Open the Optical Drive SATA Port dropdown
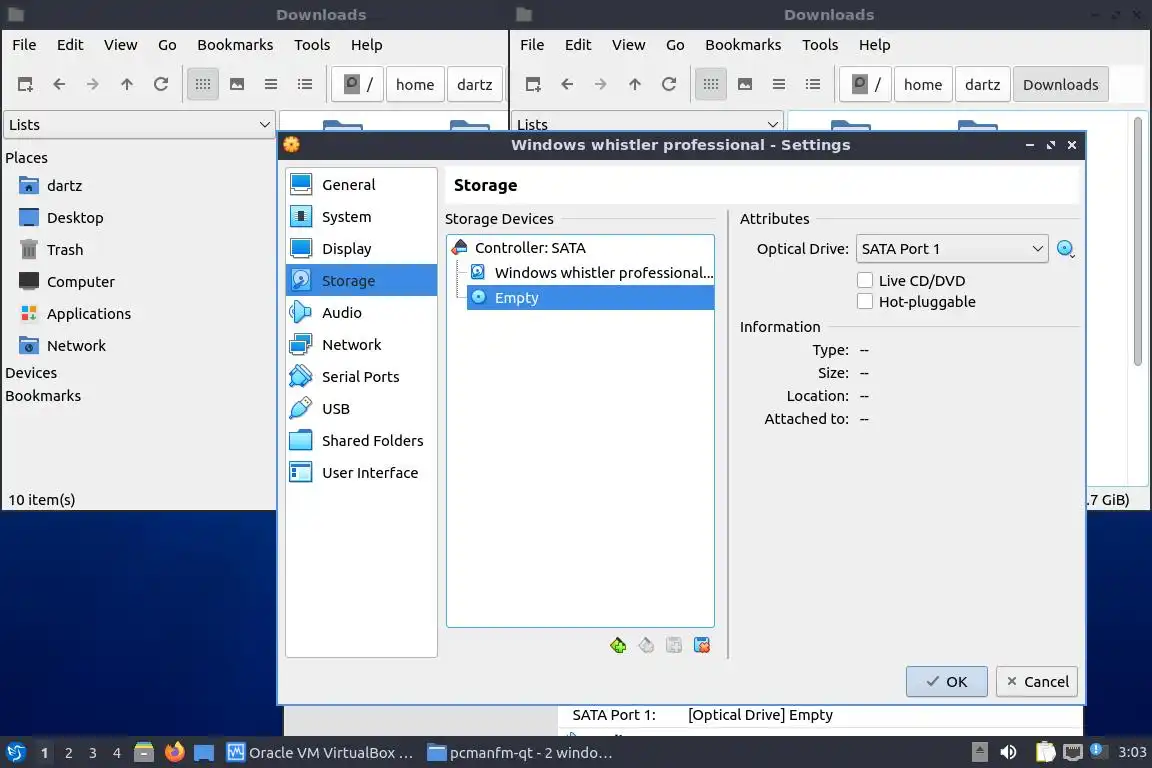 pos(951,249)
